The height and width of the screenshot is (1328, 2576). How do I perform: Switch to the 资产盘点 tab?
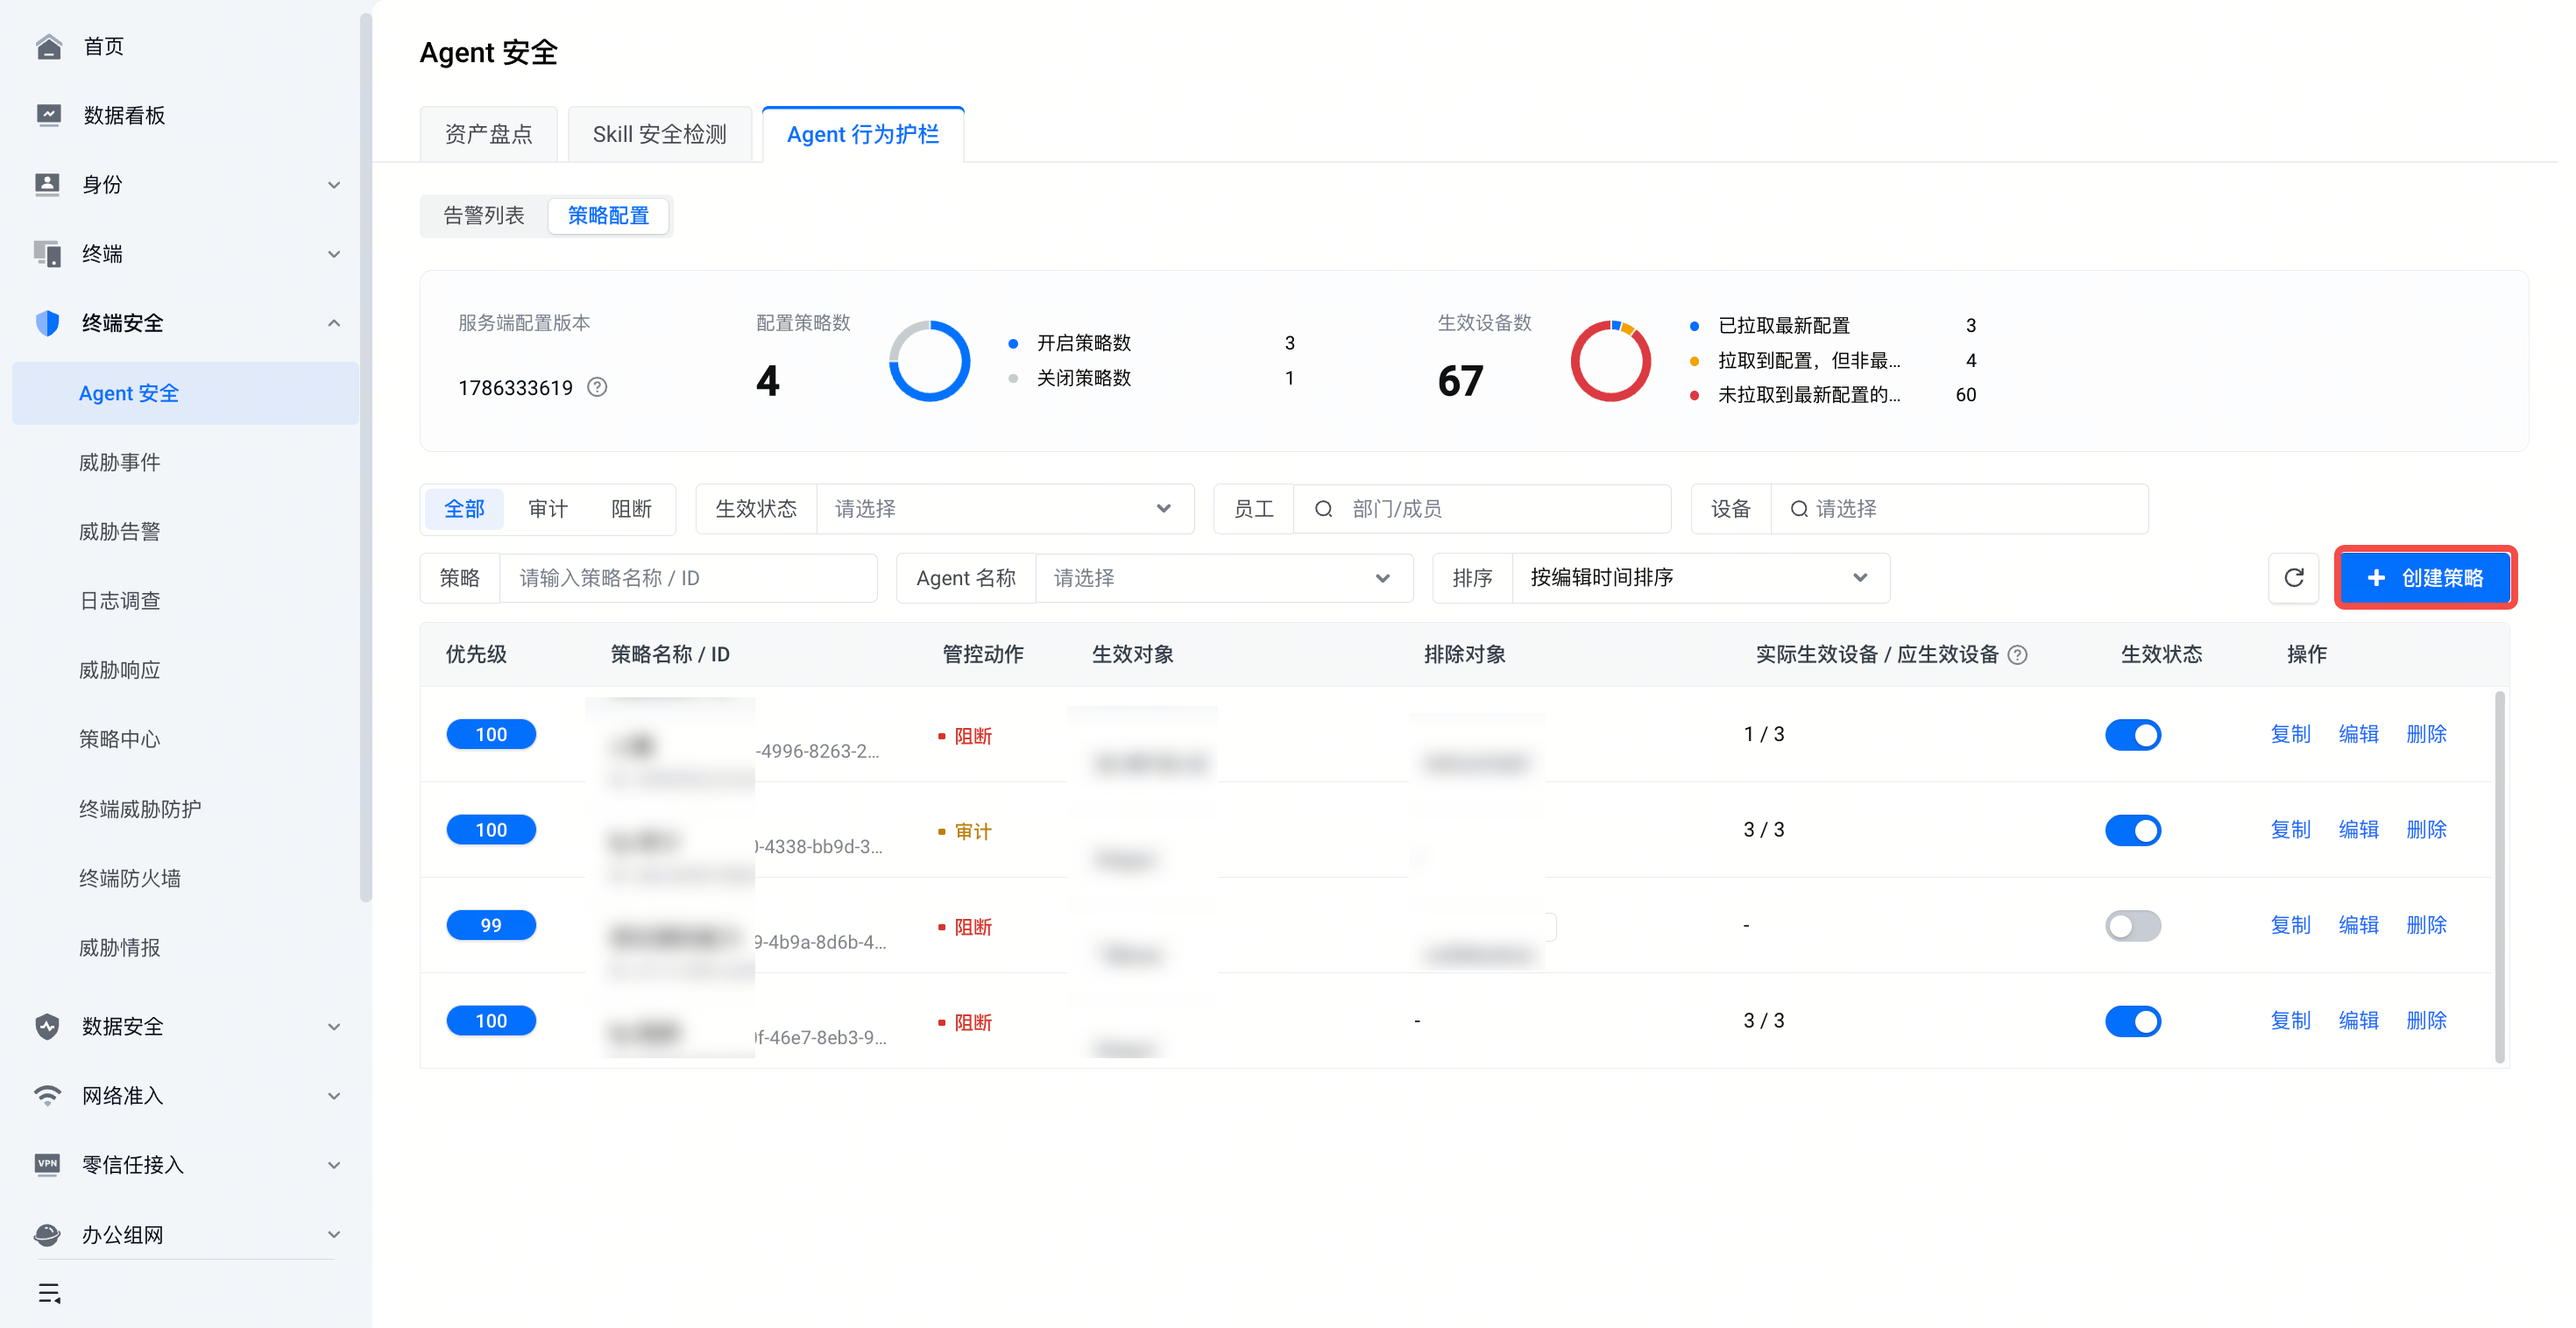point(488,134)
